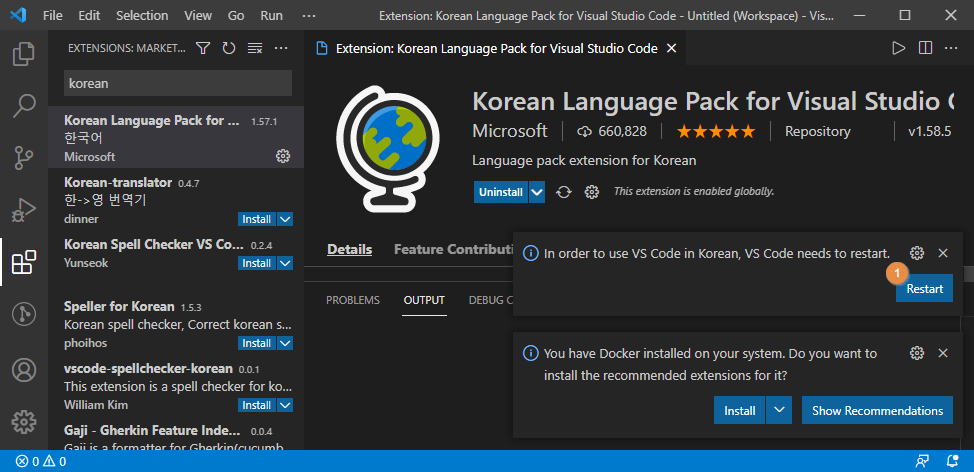Switch to the Details tab
Screen dimensions: 974x472
point(350,250)
